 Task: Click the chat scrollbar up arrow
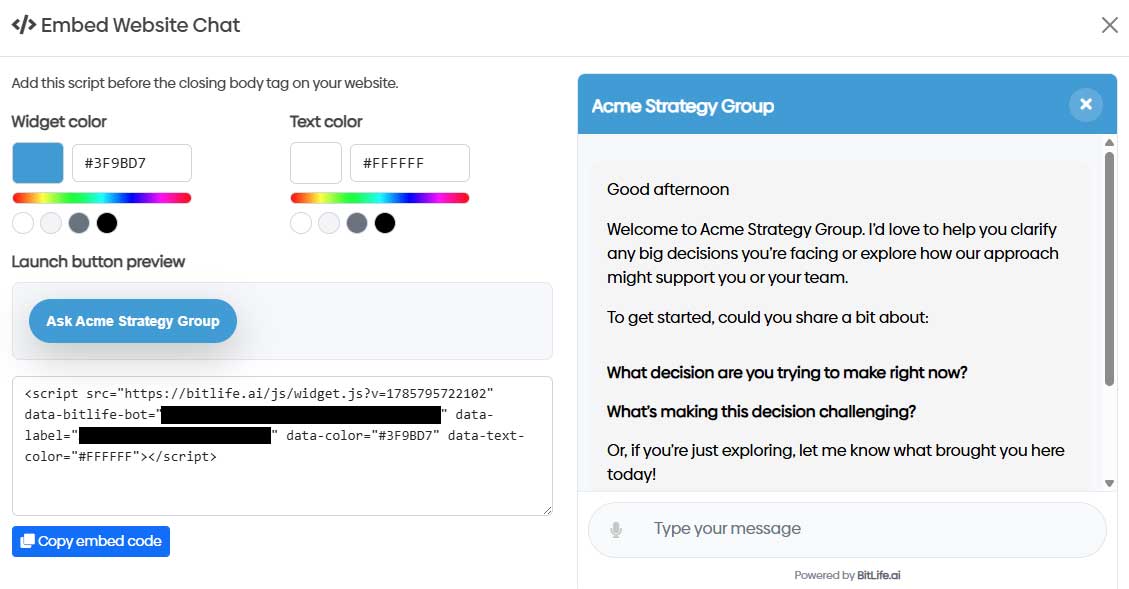coord(1110,143)
